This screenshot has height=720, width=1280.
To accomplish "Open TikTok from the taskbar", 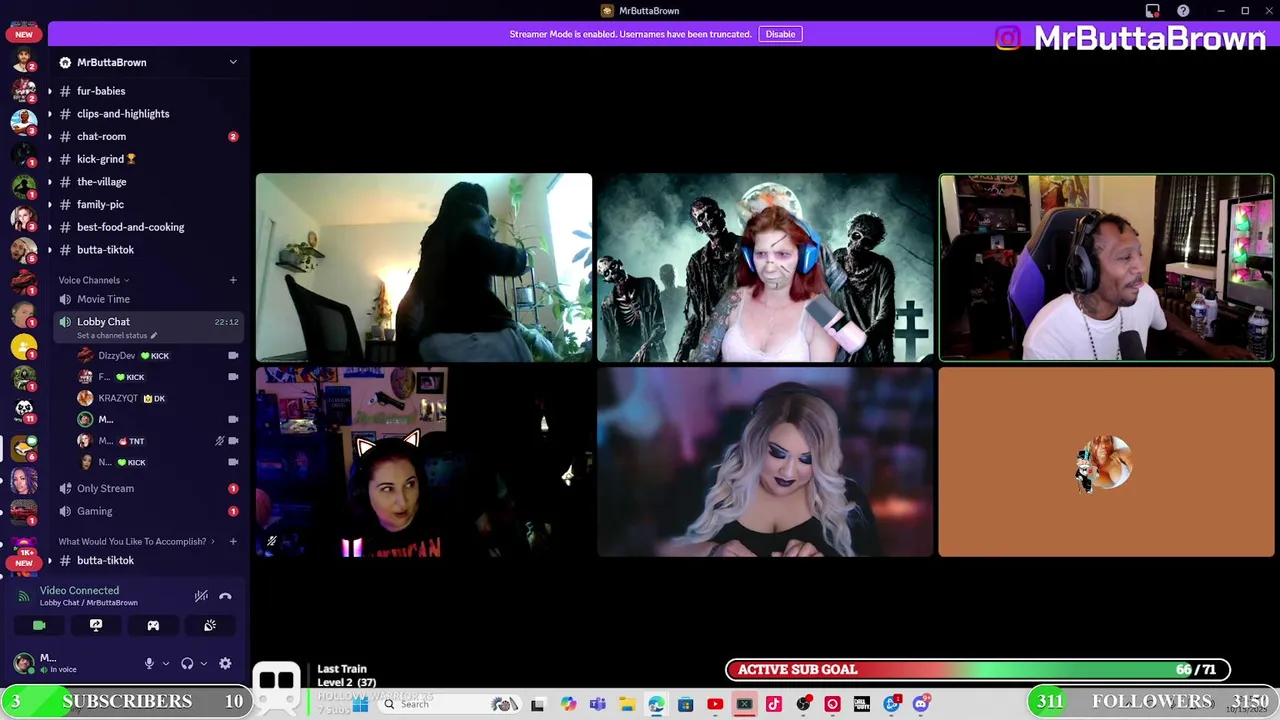I will coord(774,704).
